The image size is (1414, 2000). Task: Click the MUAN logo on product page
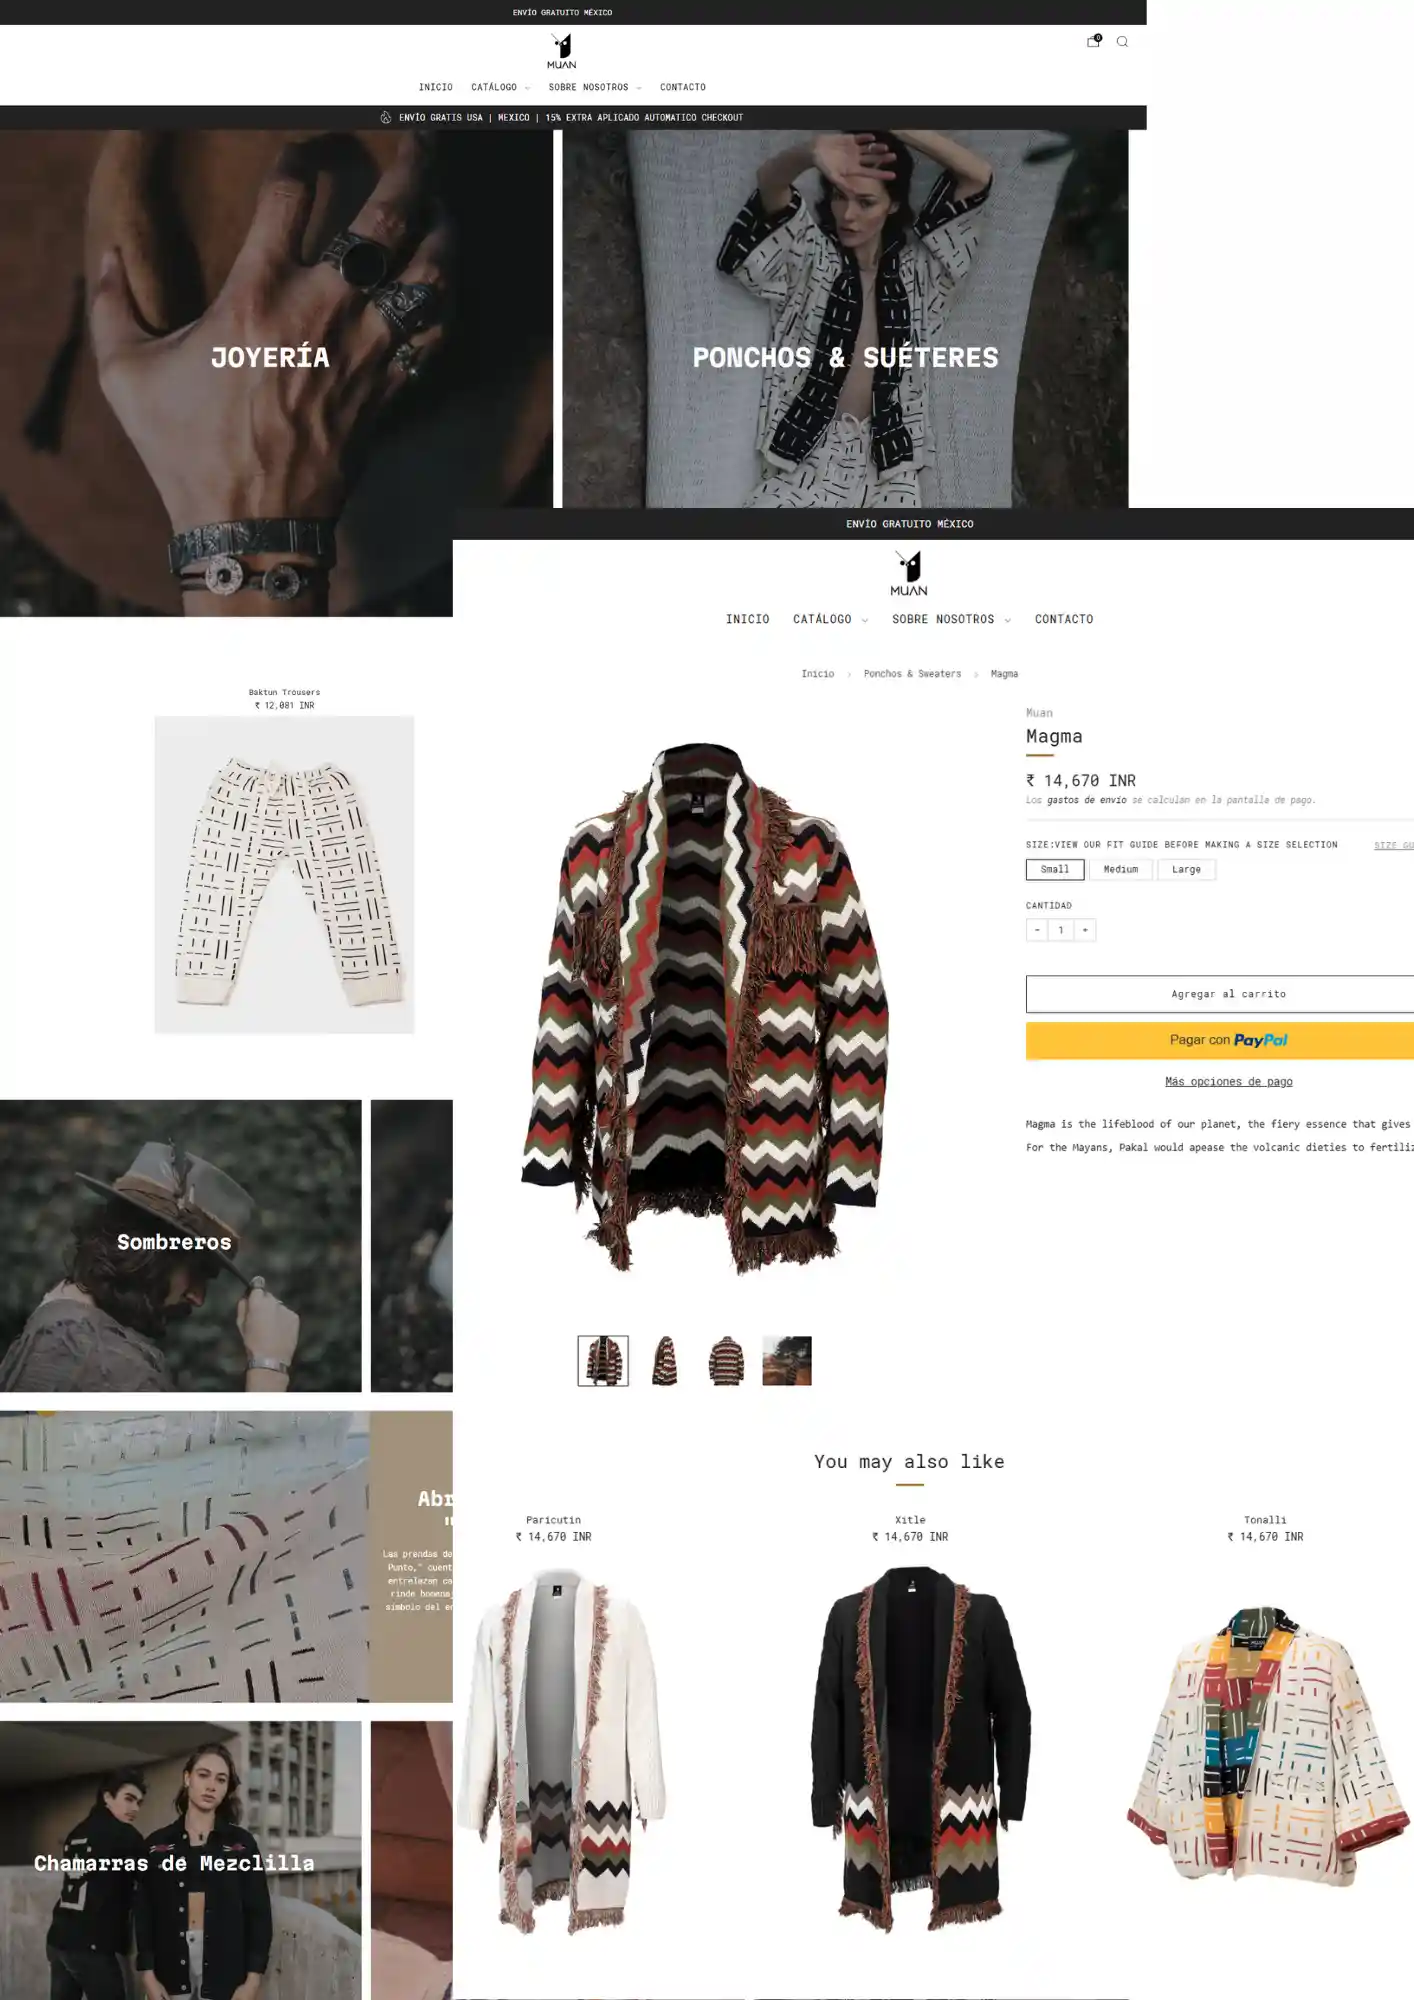tap(909, 574)
